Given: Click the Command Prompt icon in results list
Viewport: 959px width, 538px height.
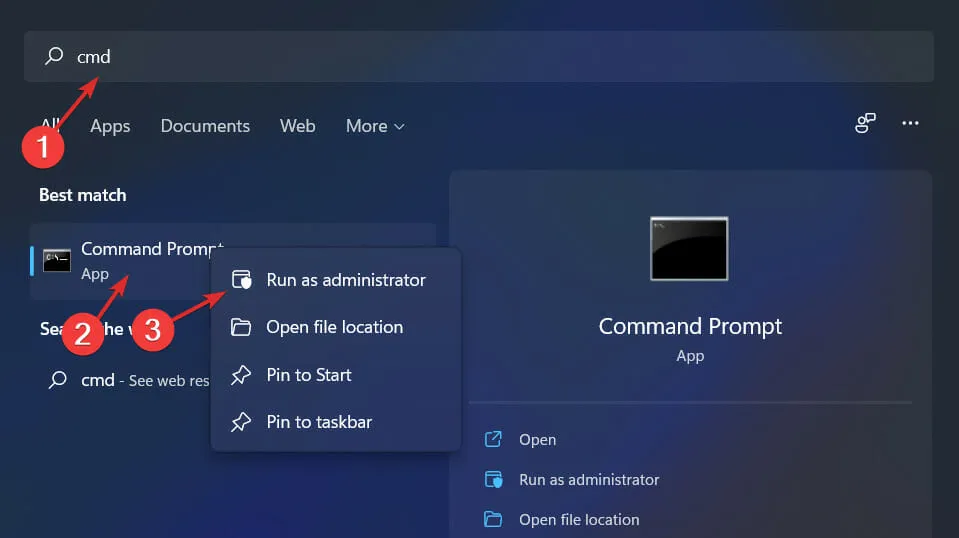Looking at the screenshot, I should (57, 261).
